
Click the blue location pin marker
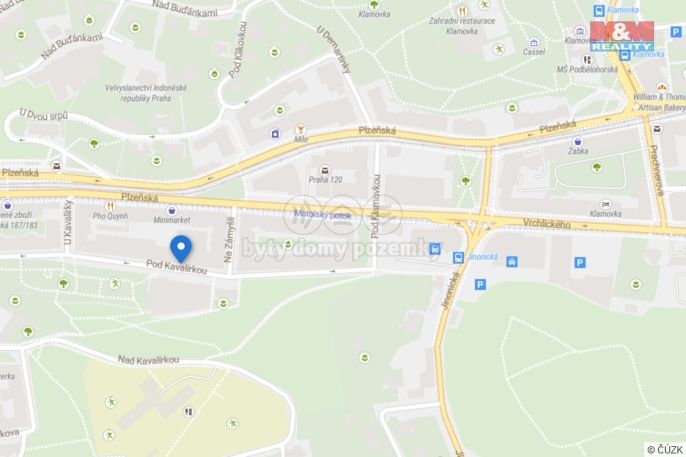(181, 249)
